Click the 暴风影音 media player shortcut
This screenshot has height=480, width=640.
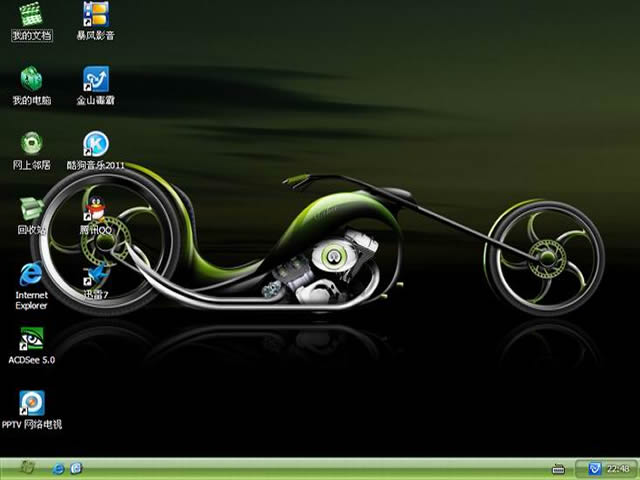(x=96, y=15)
